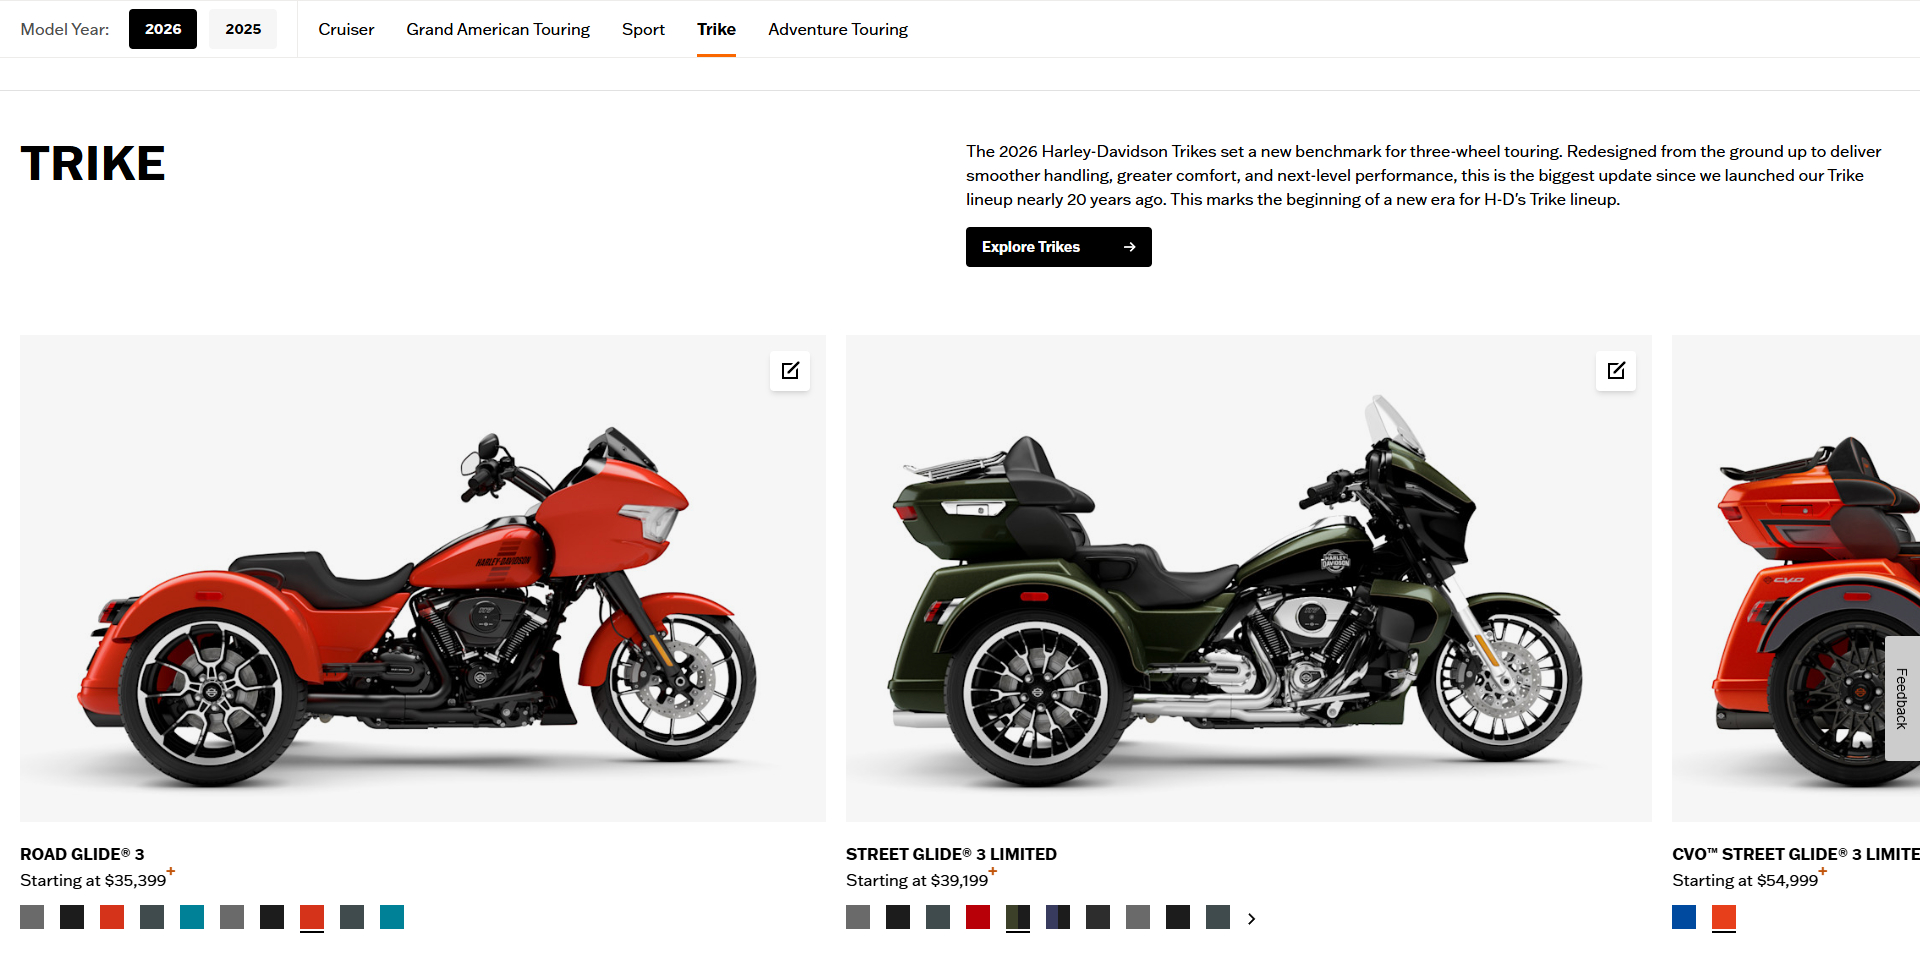Open CVO Street Glide 3 Limited name link
This screenshot has width=1920, height=953.
coord(1796,854)
